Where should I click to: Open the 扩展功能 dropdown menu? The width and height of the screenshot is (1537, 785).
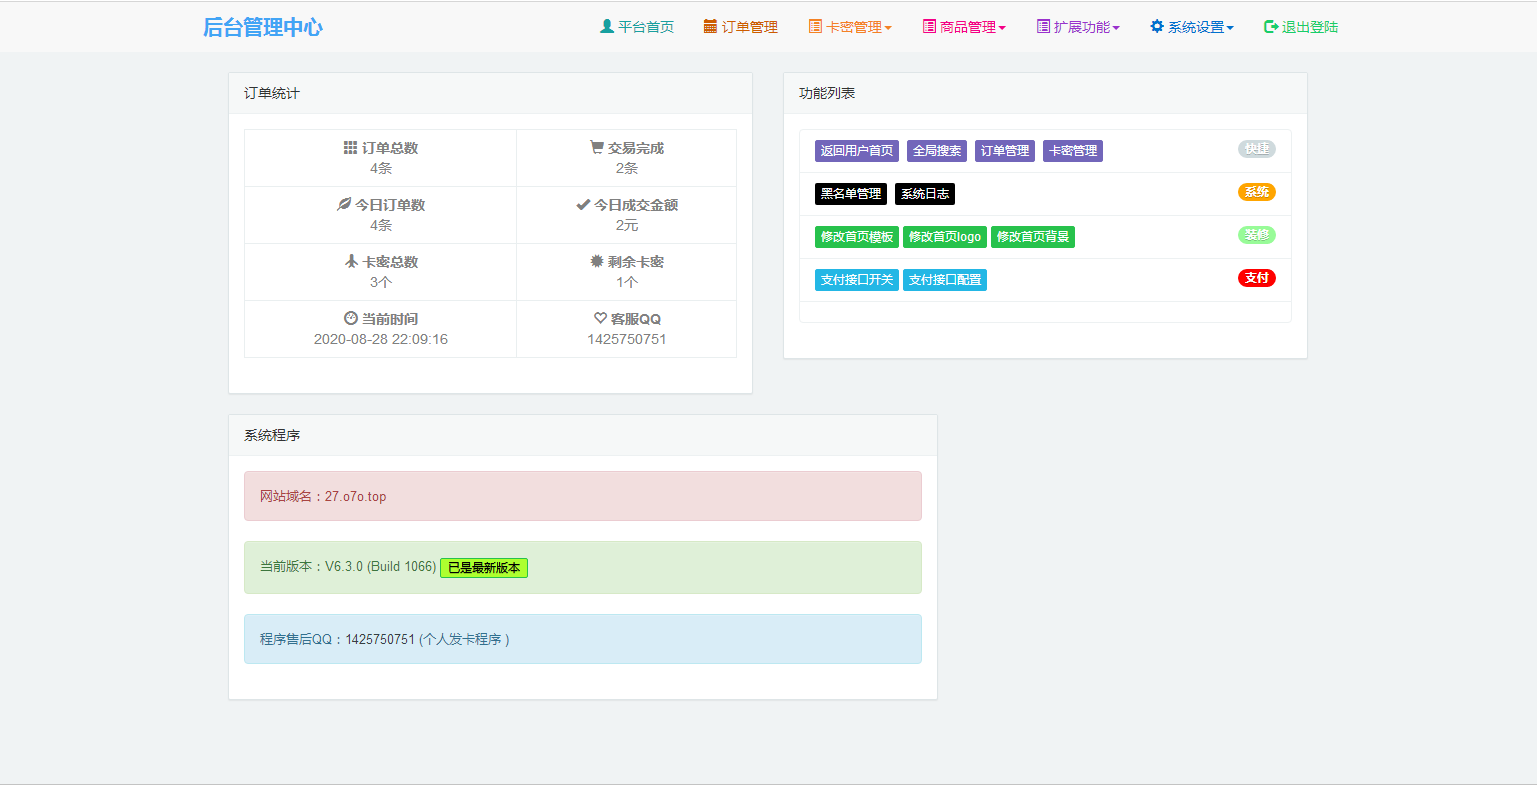click(x=1078, y=27)
